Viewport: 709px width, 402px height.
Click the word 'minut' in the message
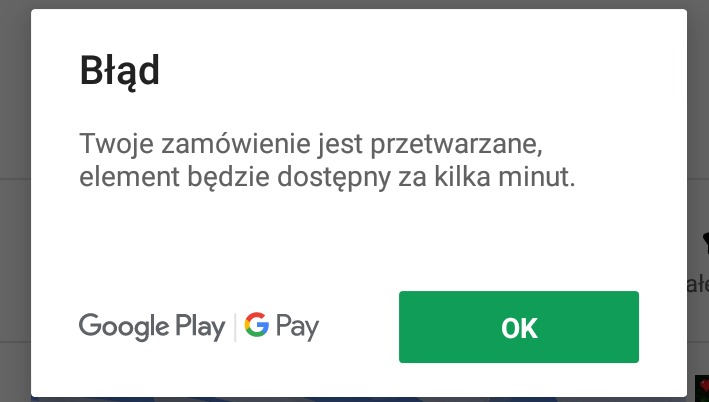[x=537, y=176]
